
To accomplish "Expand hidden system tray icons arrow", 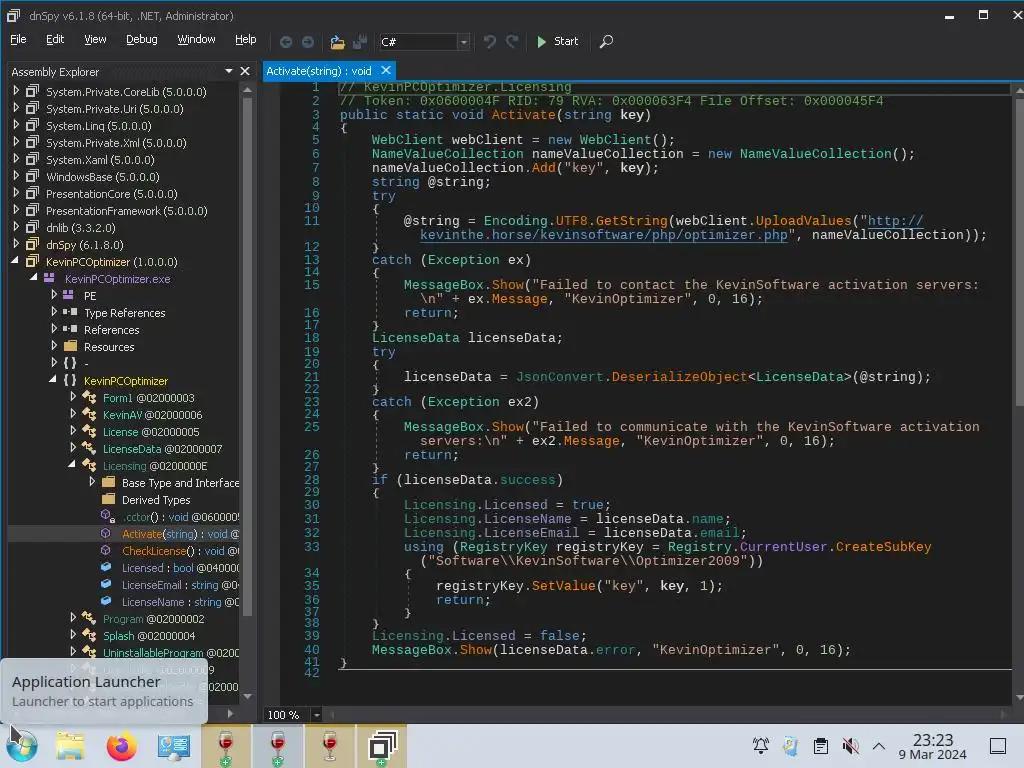I will [x=879, y=745].
